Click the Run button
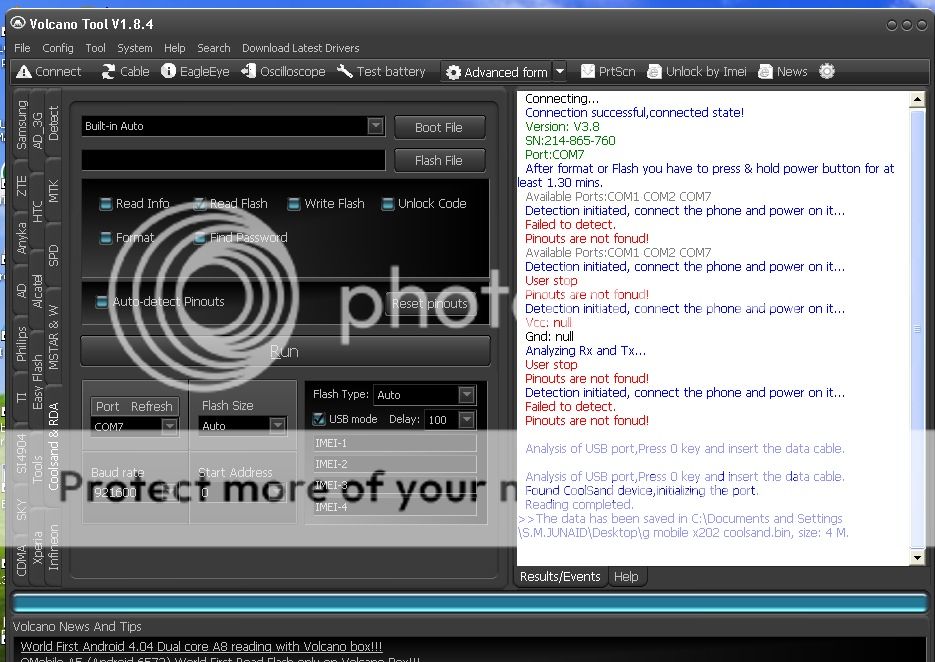The image size is (935, 662). coord(285,351)
